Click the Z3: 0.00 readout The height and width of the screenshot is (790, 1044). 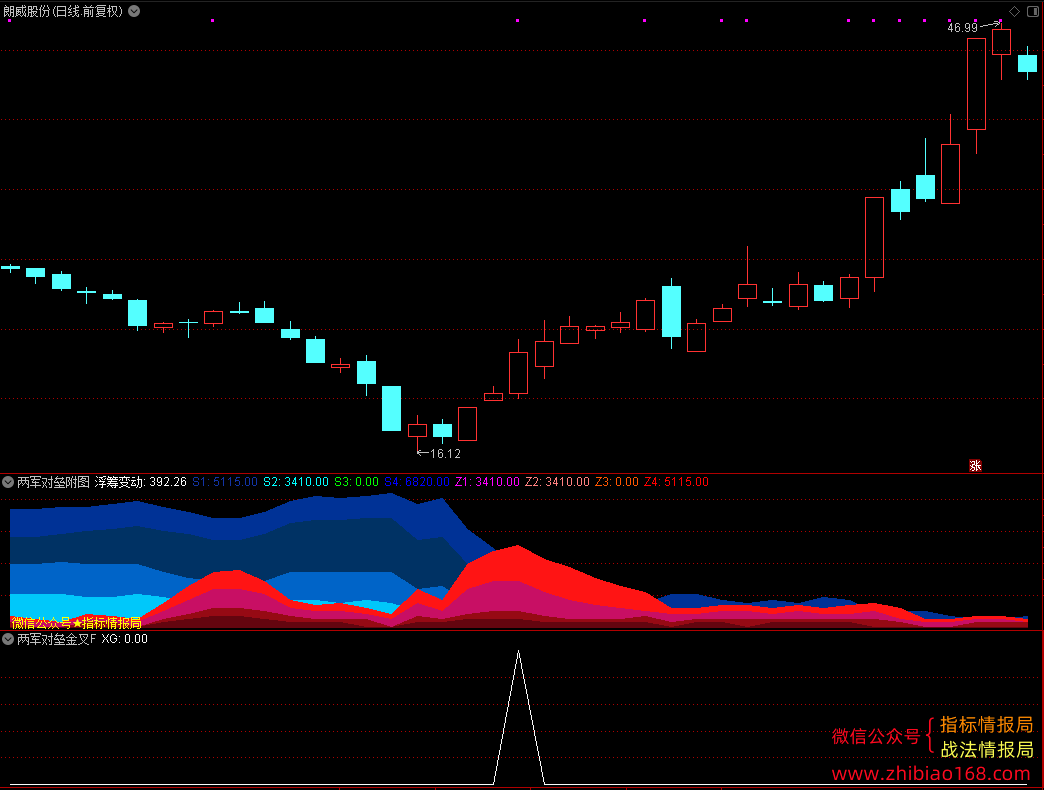(x=617, y=482)
